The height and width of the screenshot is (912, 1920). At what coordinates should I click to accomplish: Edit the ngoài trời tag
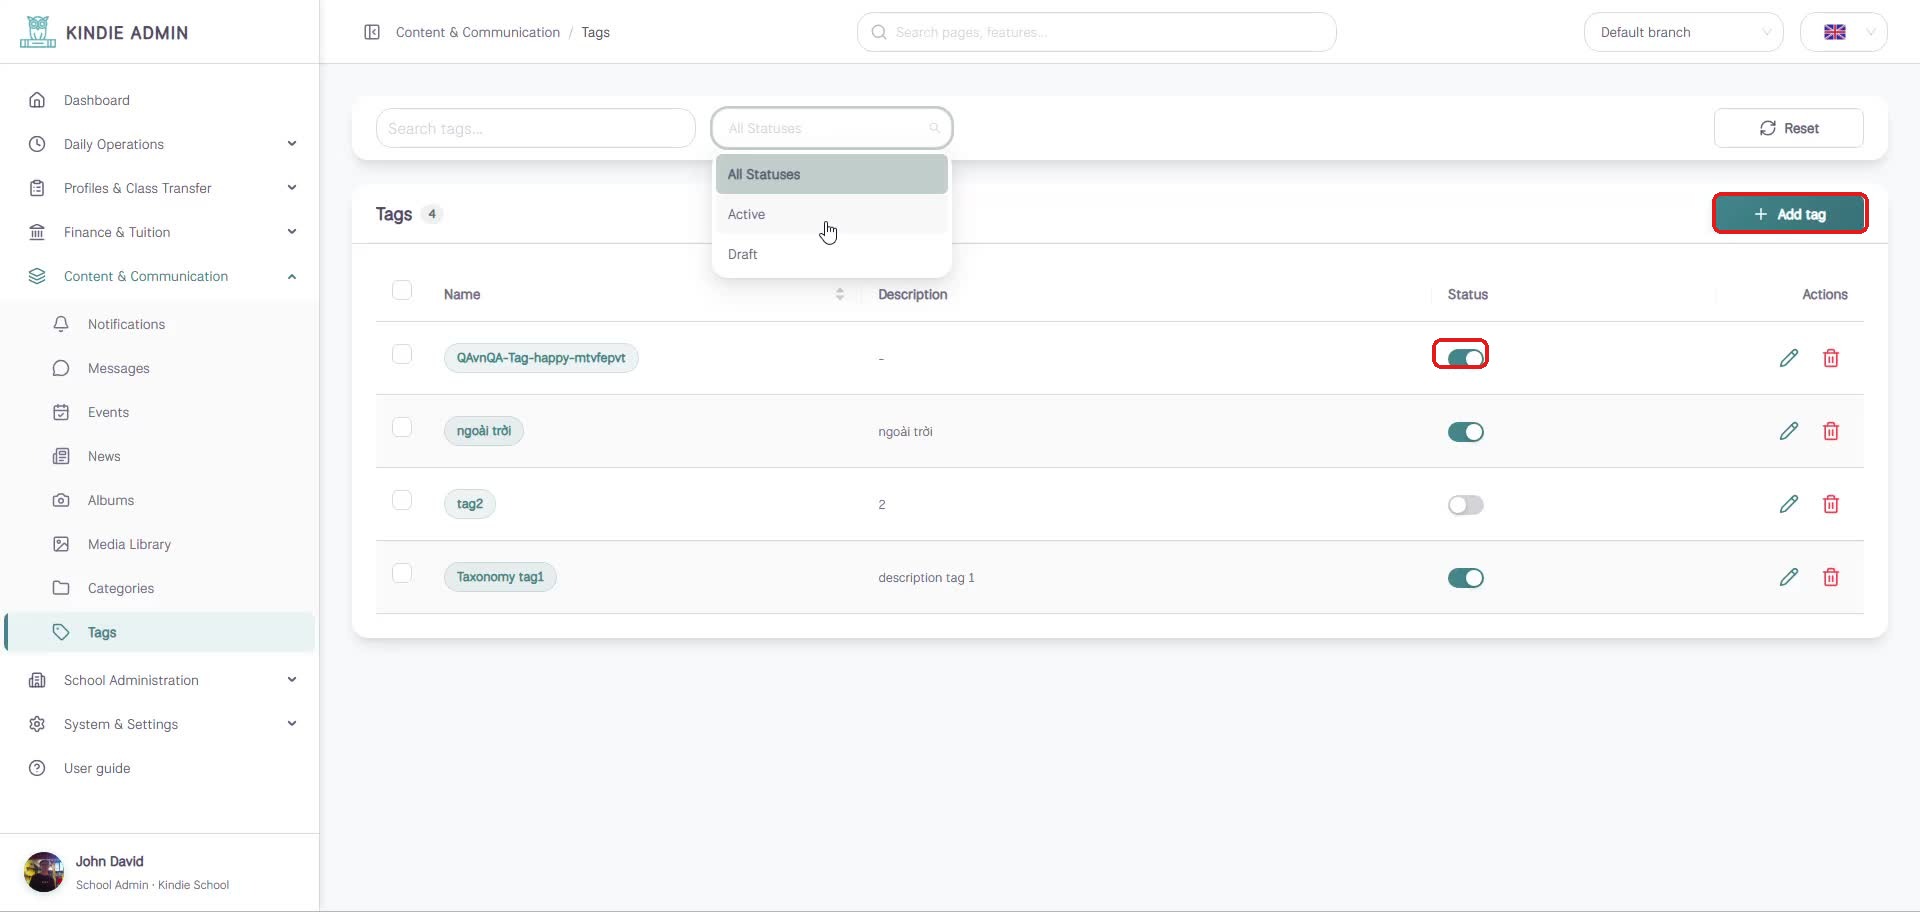(x=1789, y=431)
